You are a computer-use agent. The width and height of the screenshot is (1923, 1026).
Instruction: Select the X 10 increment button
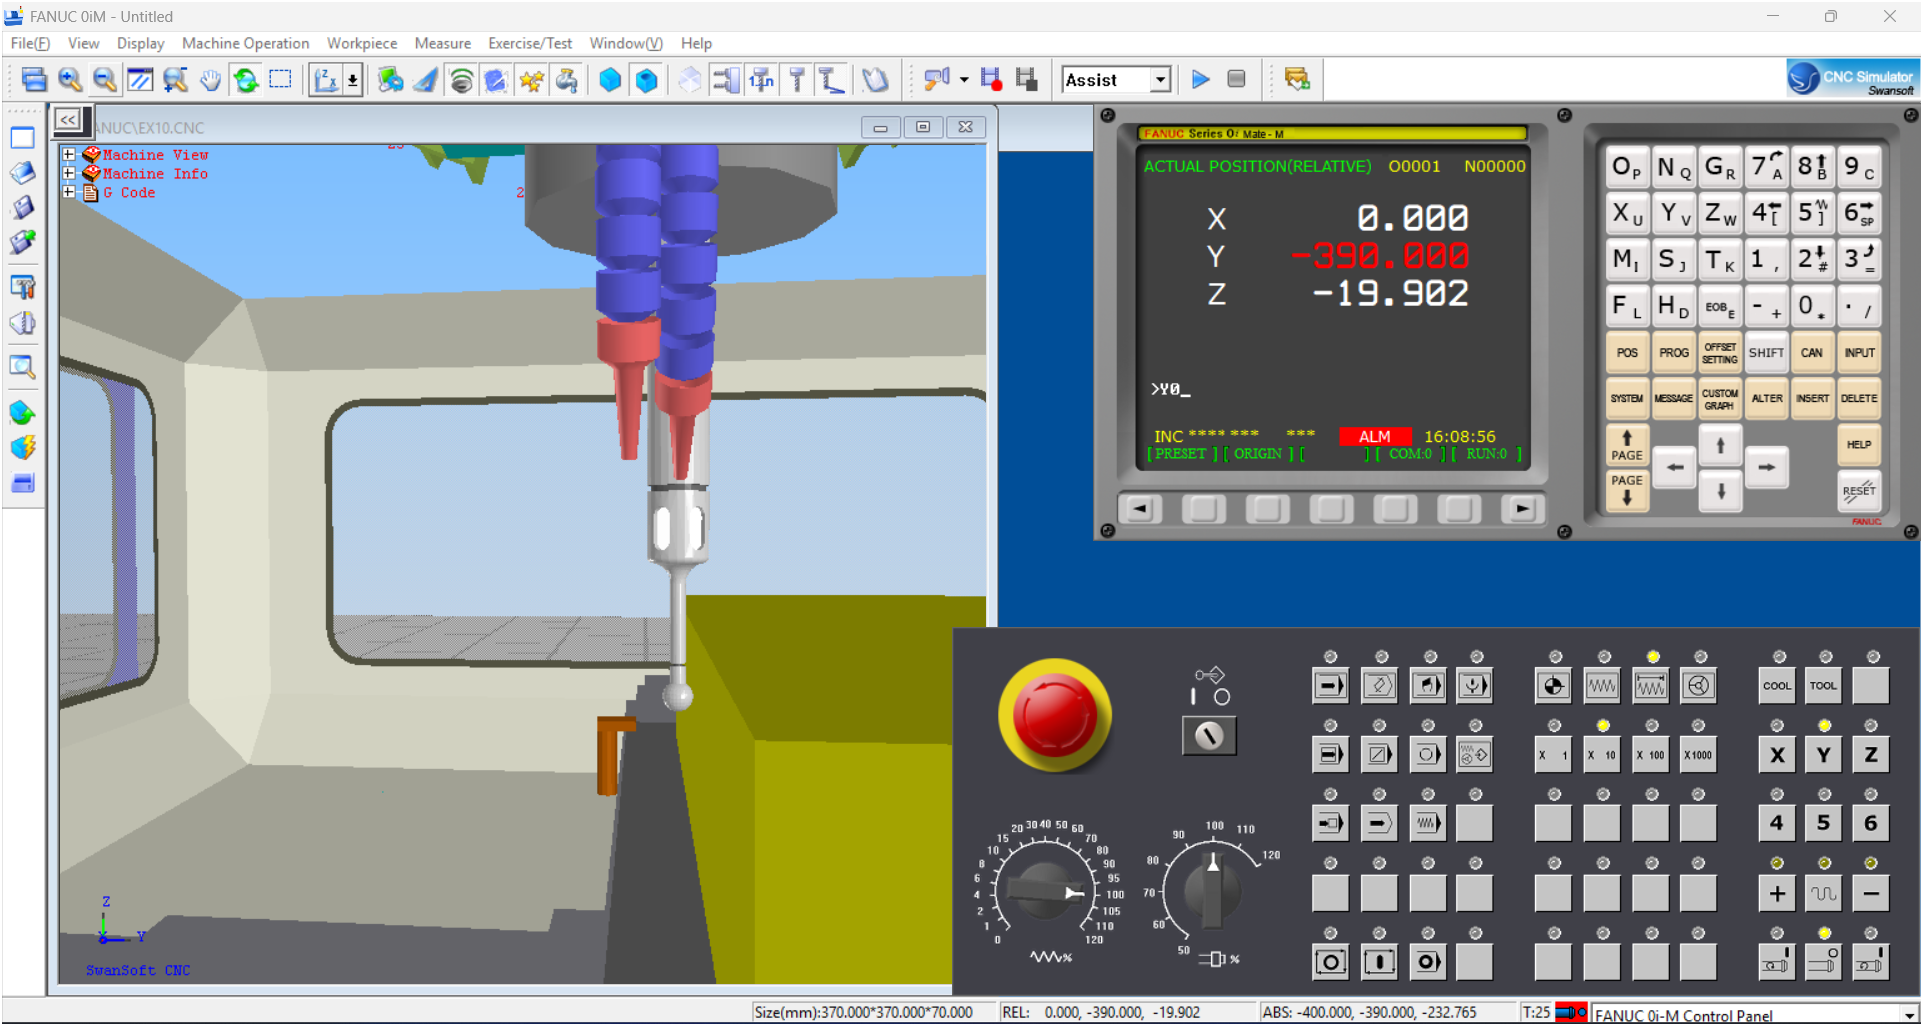coord(1602,755)
